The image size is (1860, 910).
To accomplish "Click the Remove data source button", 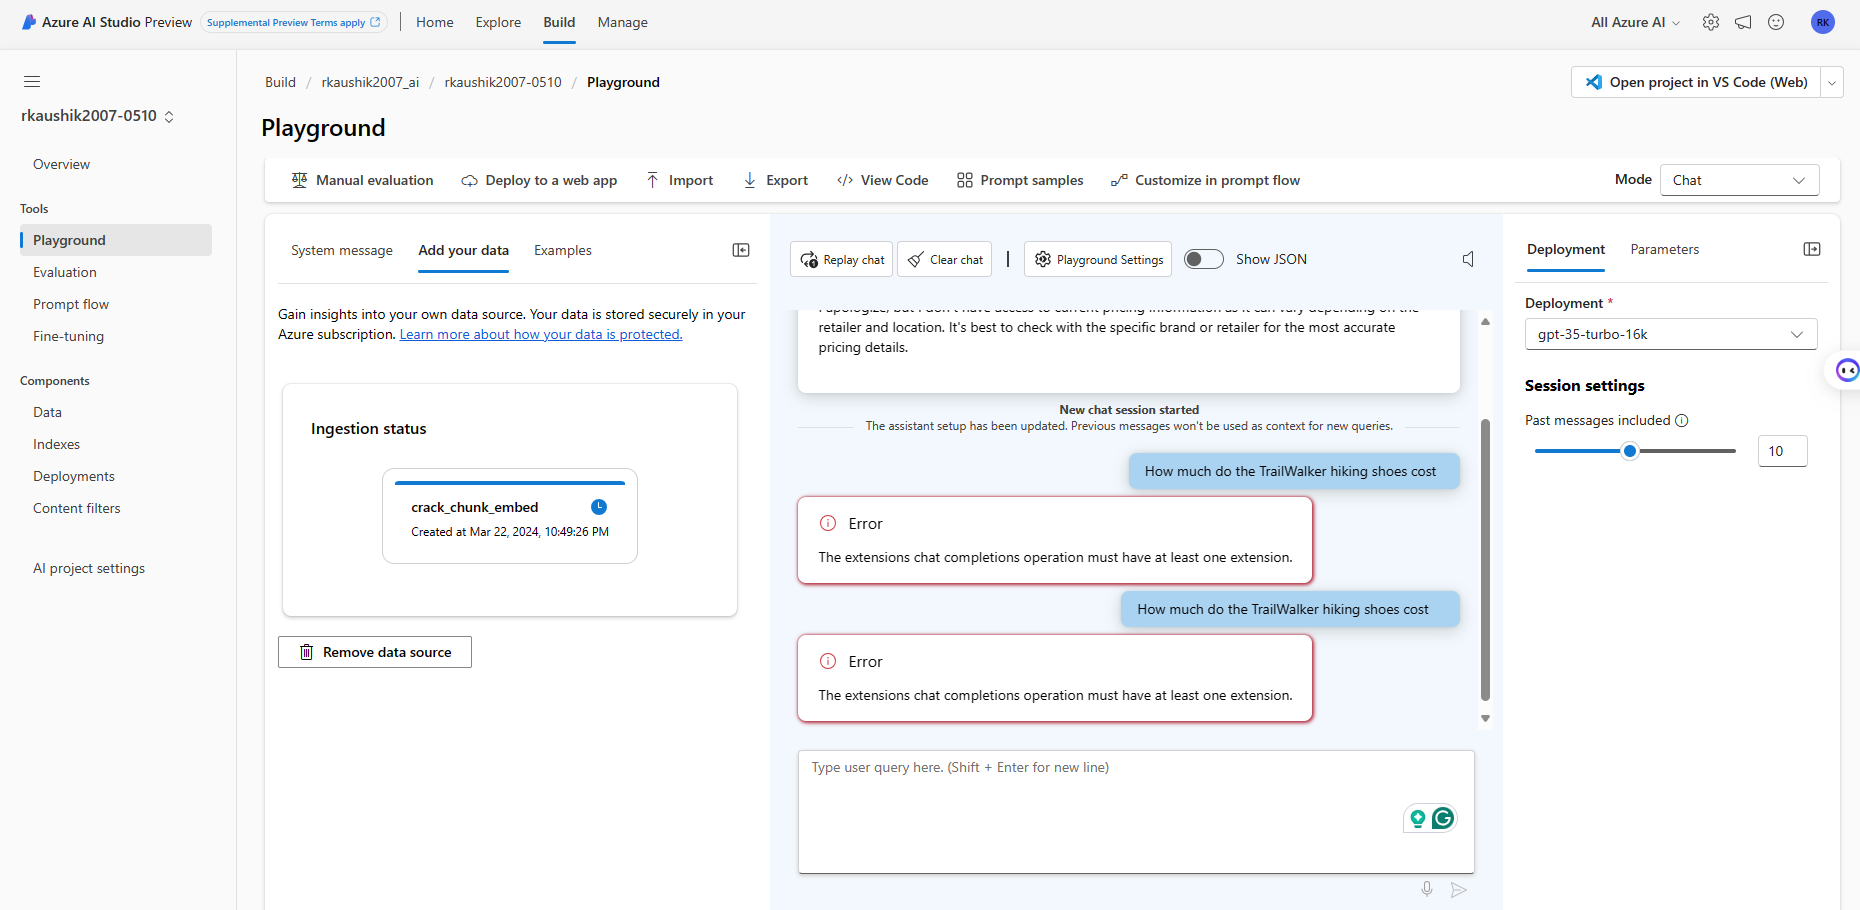I will click(x=375, y=652).
